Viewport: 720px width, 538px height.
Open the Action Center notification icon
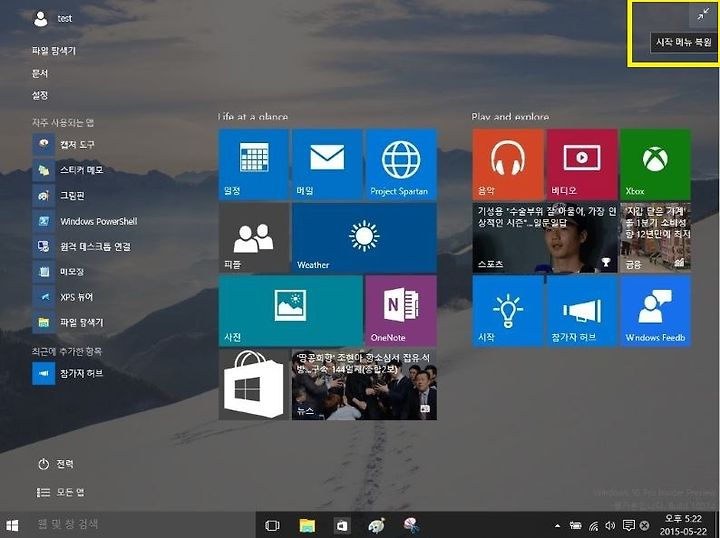pyautogui.click(x=629, y=526)
